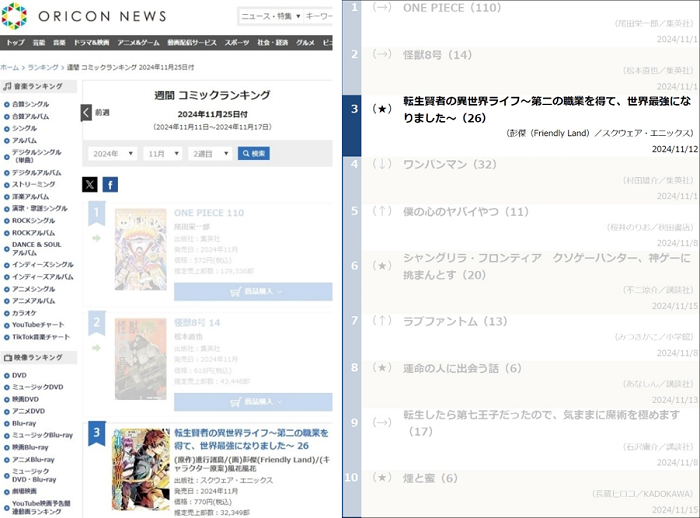This screenshot has width=700, height=518.
Task: Open 劇場映画 ranking in sidebar
Action: click(x=25, y=491)
